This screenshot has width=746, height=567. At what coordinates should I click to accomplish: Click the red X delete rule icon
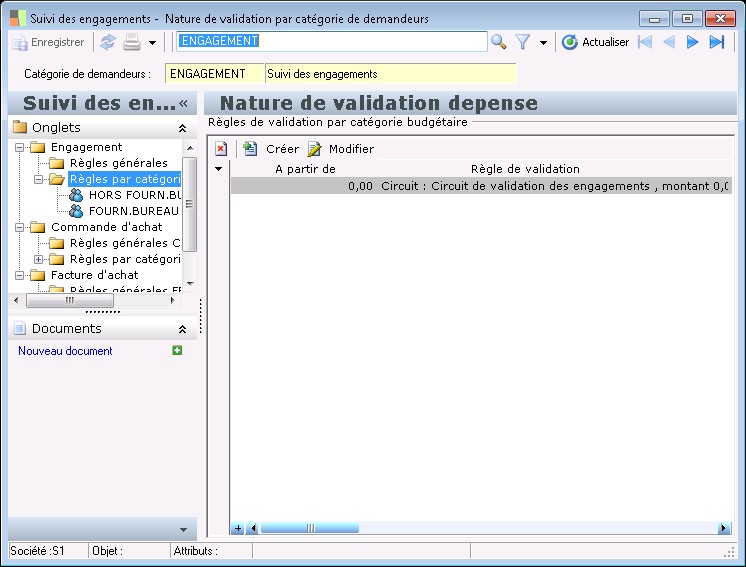tap(221, 149)
